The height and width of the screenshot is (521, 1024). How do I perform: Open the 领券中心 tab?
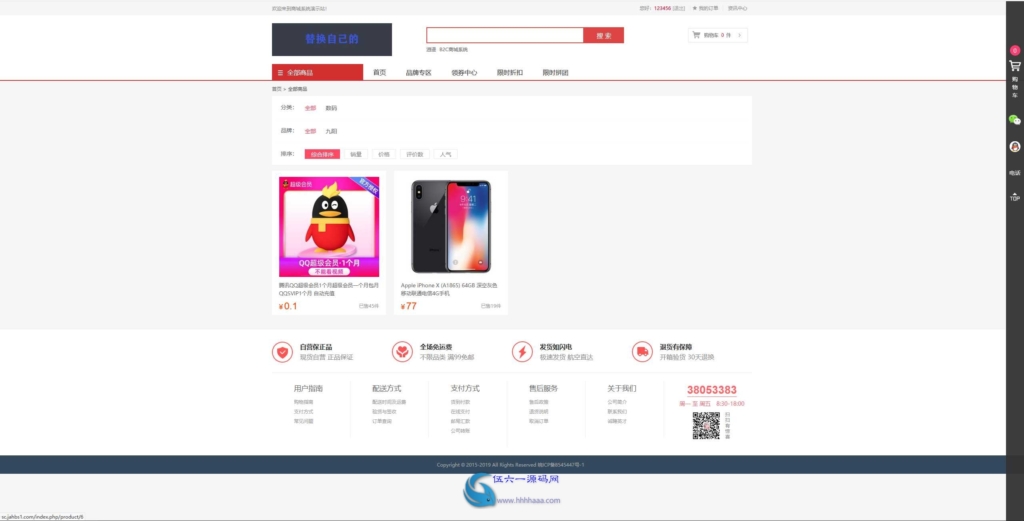[x=464, y=72]
